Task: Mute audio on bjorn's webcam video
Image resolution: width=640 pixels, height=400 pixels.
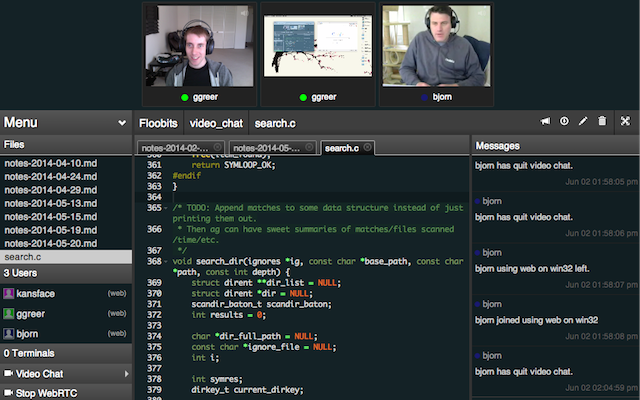Action: coord(482,13)
